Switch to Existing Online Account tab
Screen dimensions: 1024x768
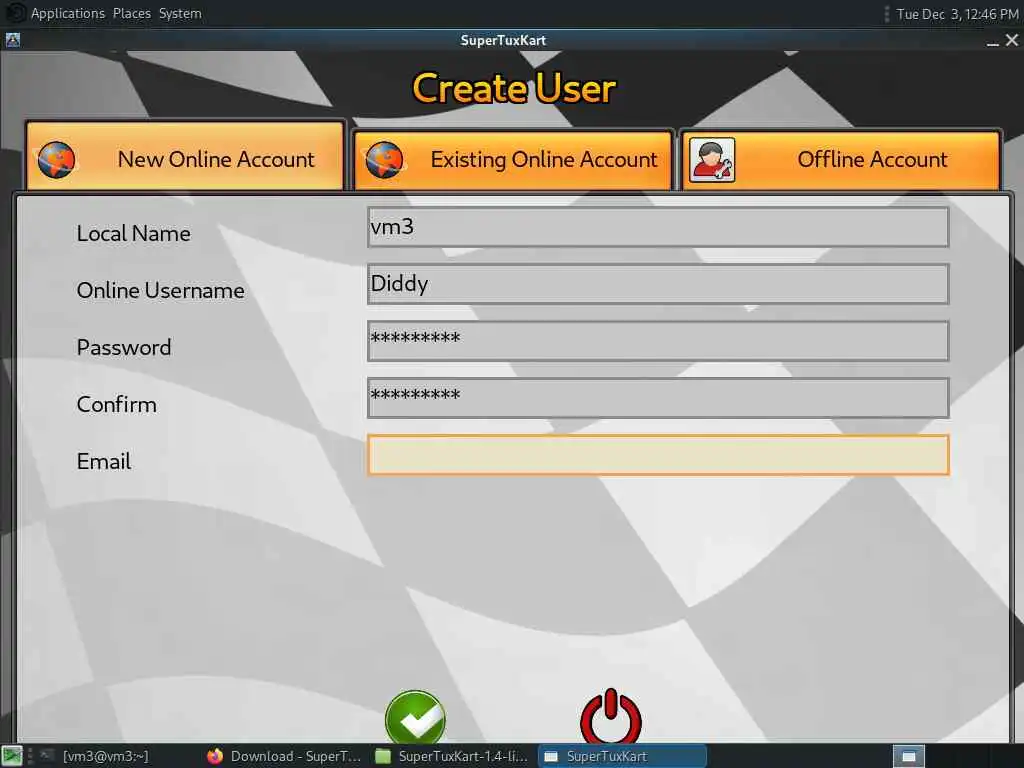click(x=513, y=161)
